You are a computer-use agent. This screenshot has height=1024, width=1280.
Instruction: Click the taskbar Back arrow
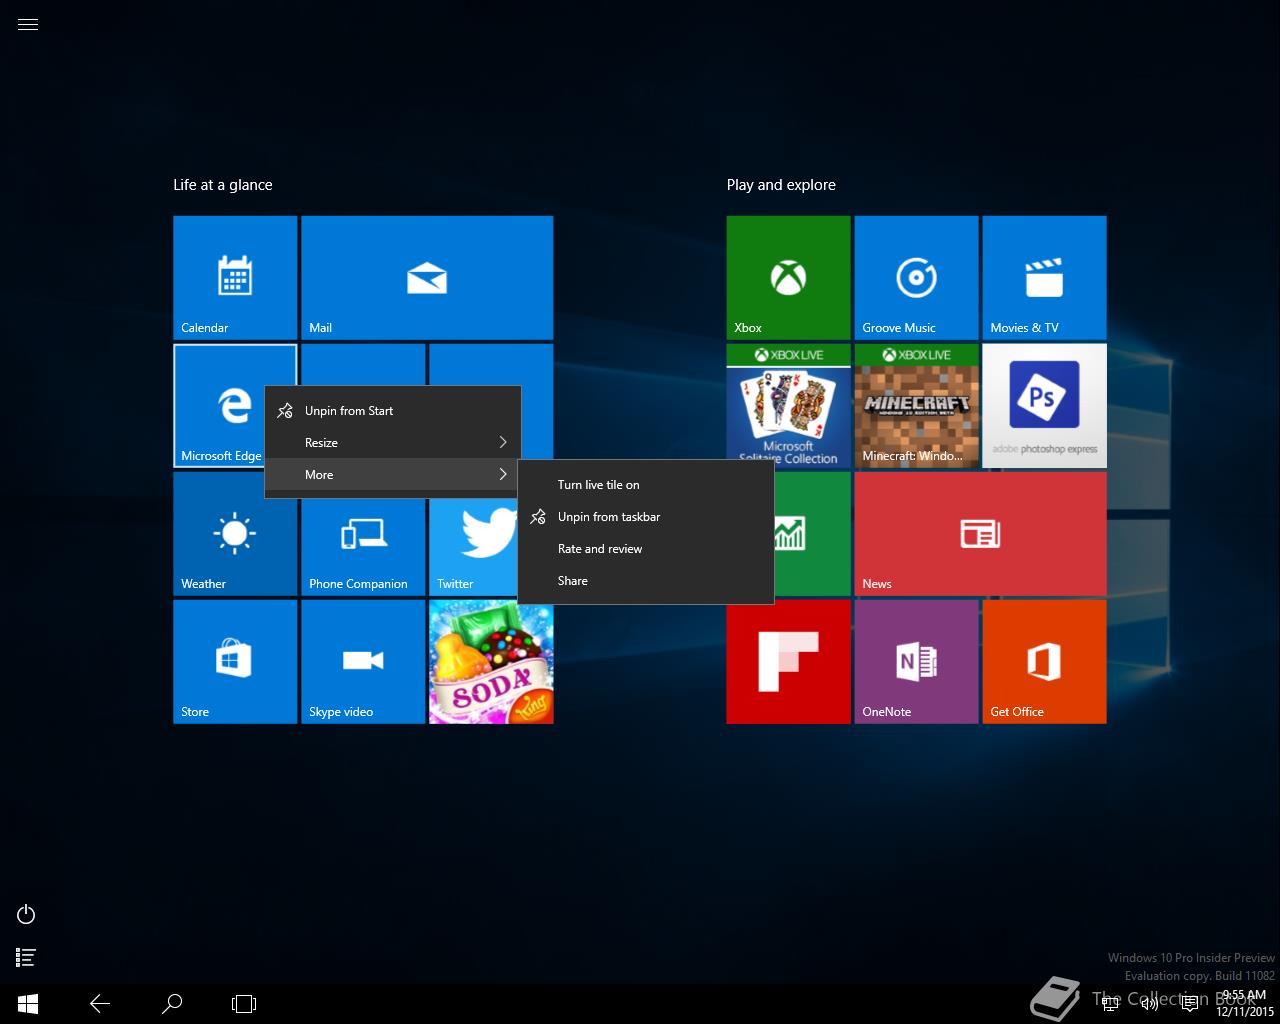(x=100, y=1004)
